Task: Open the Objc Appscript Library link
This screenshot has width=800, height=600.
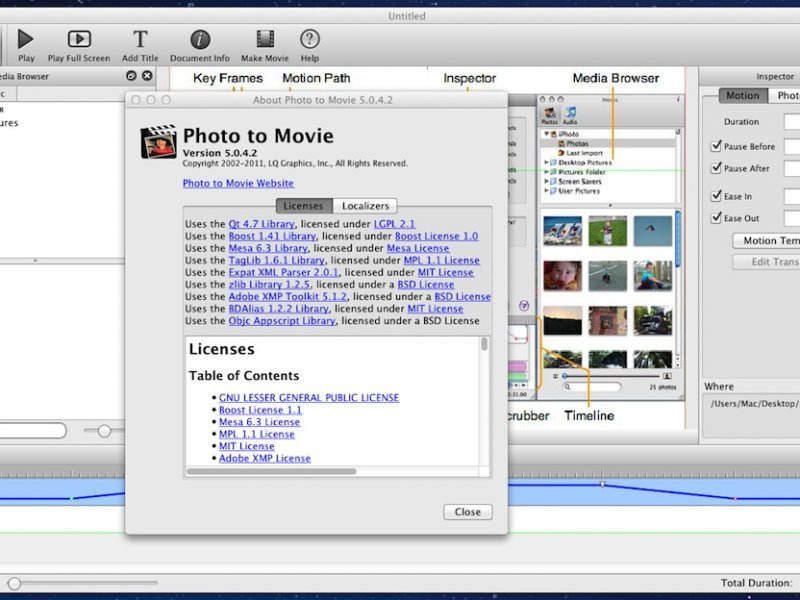Action: point(282,321)
